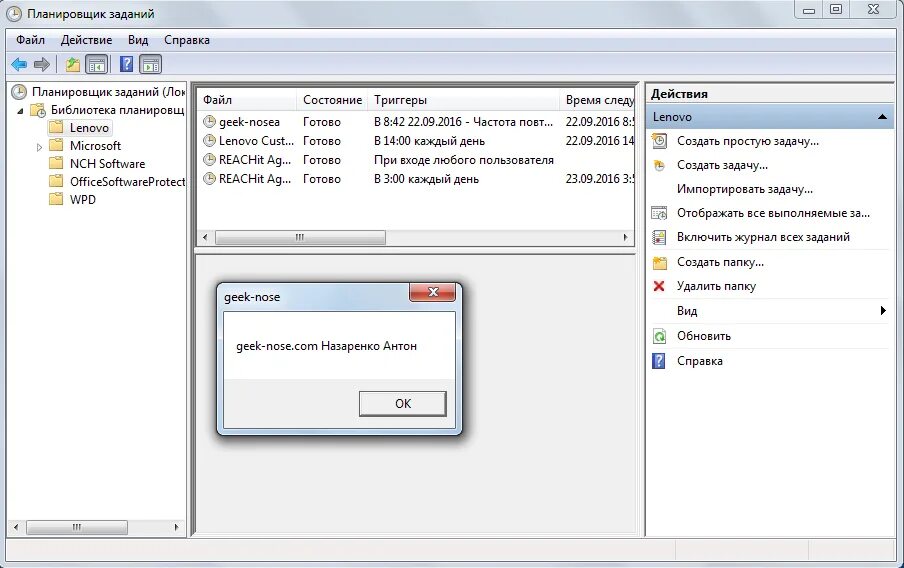Image resolution: width=904 pixels, height=568 pixels.
Task: Click the clock icon of Lenovo Cust... task
Action: point(209,141)
